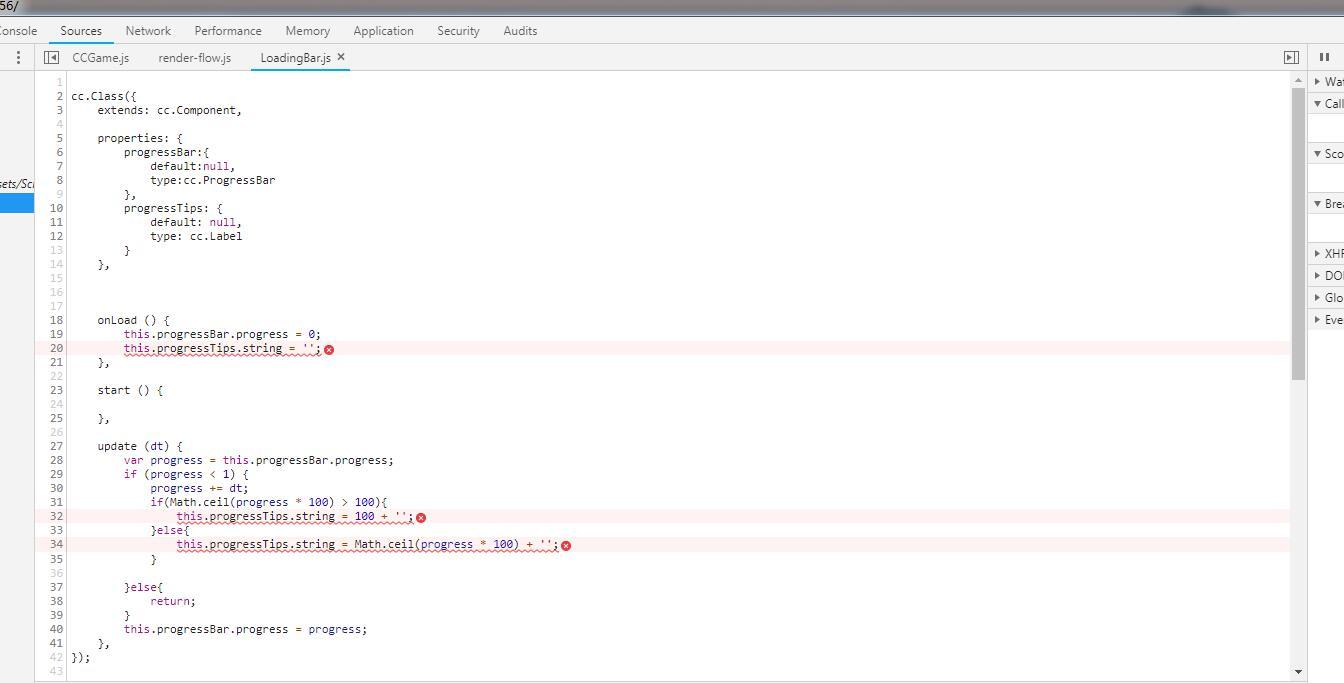Click 'this.progressBar.progress = 0;' line

[222, 334]
